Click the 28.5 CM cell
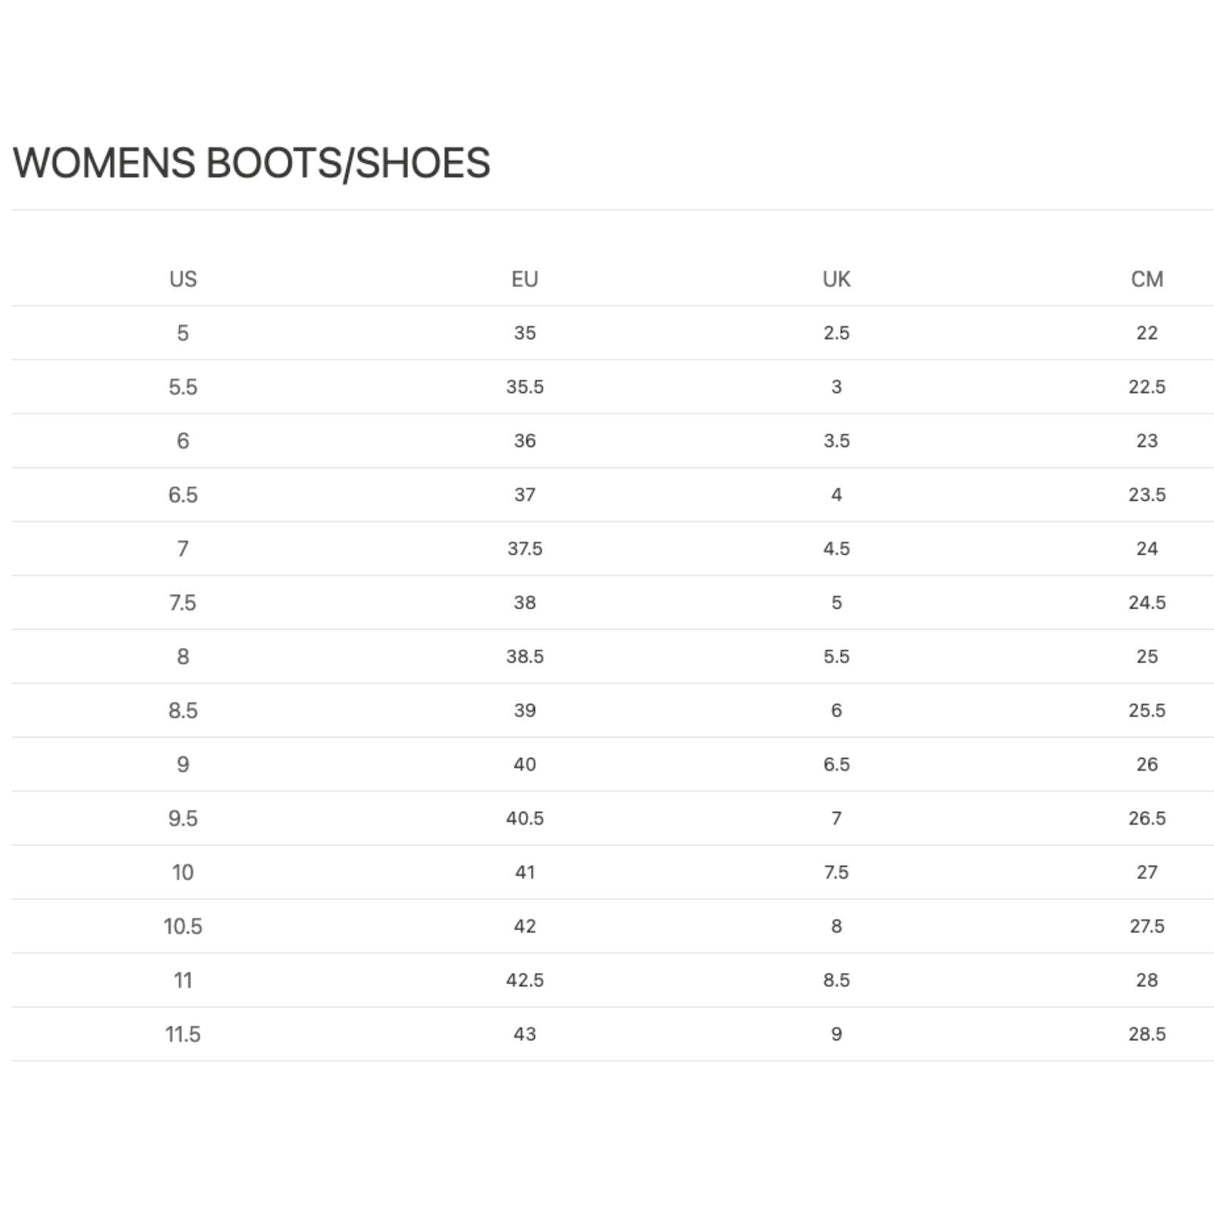 (x=1147, y=1035)
